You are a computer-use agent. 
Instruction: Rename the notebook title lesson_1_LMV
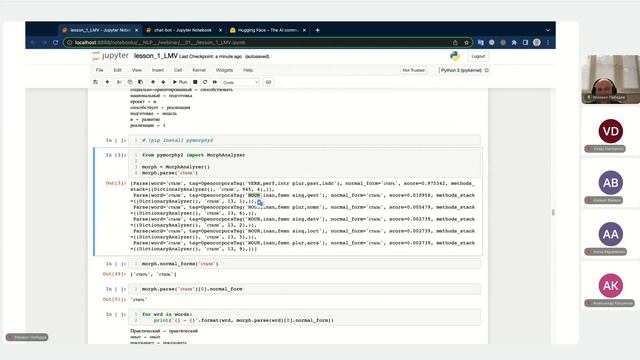156,56
